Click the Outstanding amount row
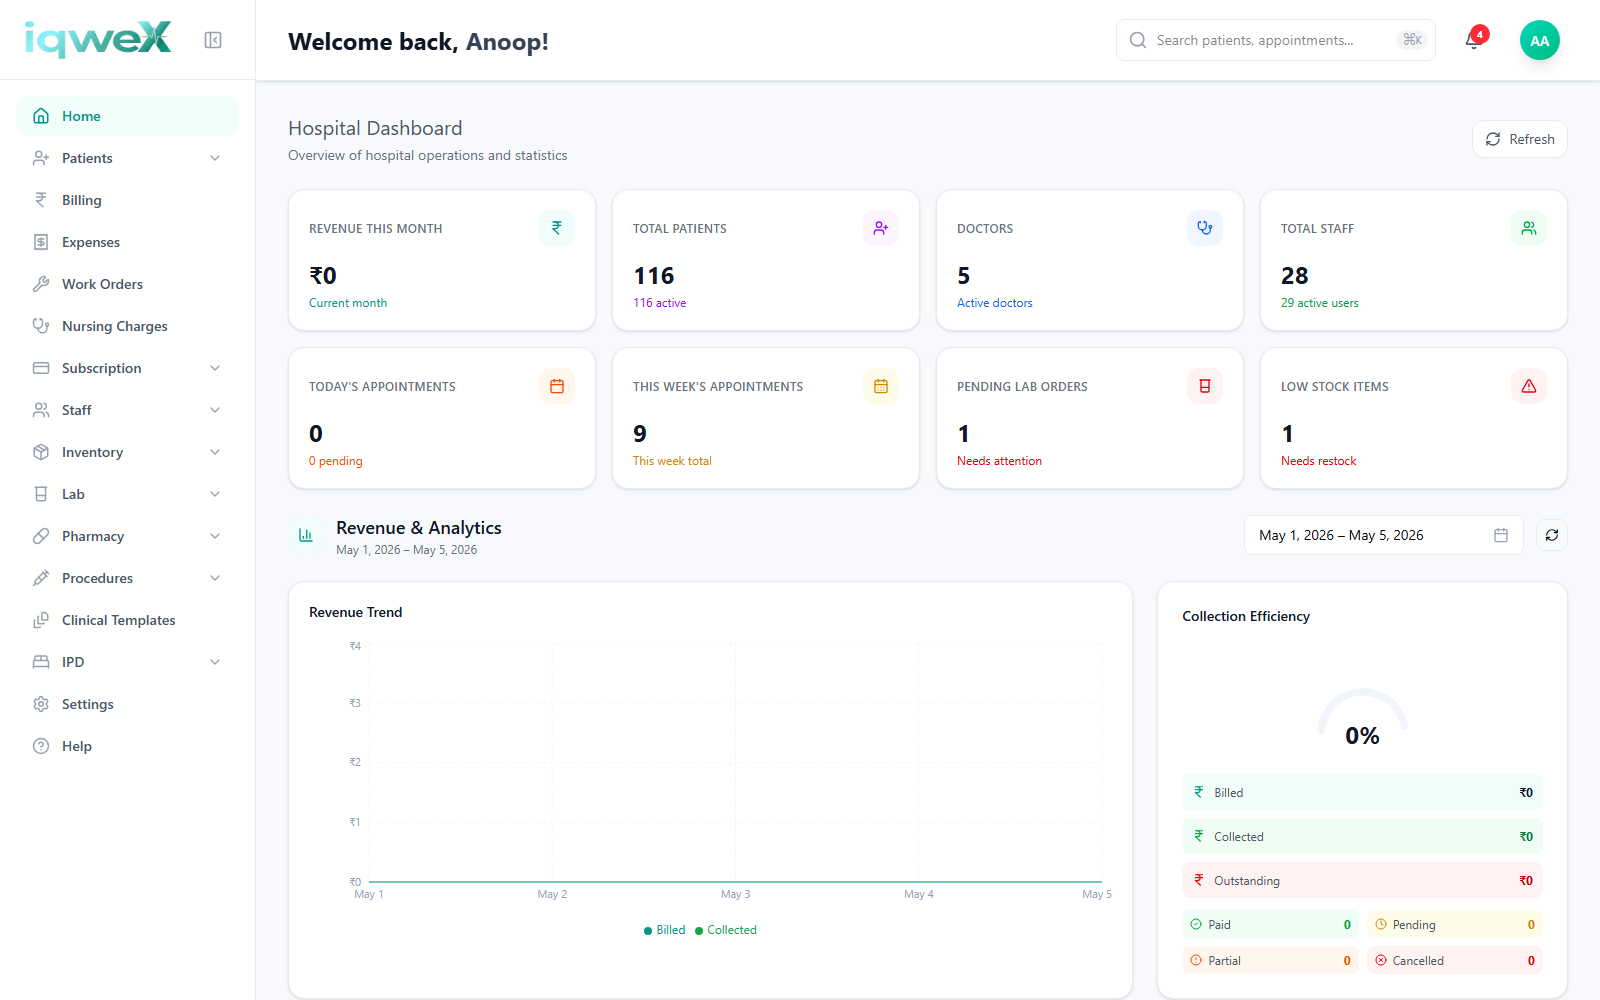 coord(1362,881)
